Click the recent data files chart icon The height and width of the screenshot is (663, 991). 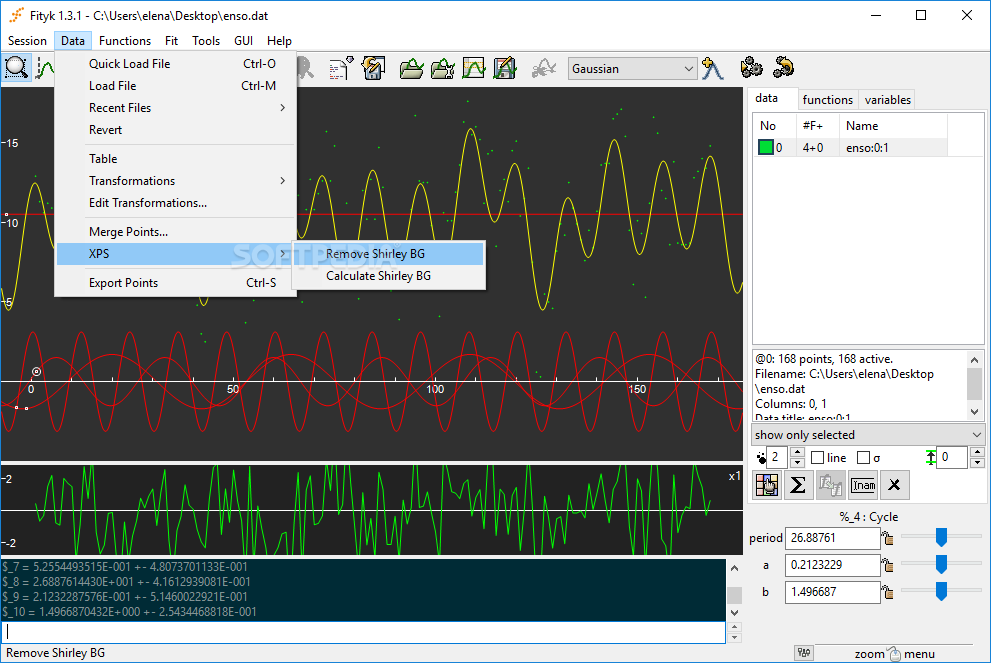[x=473, y=68]
